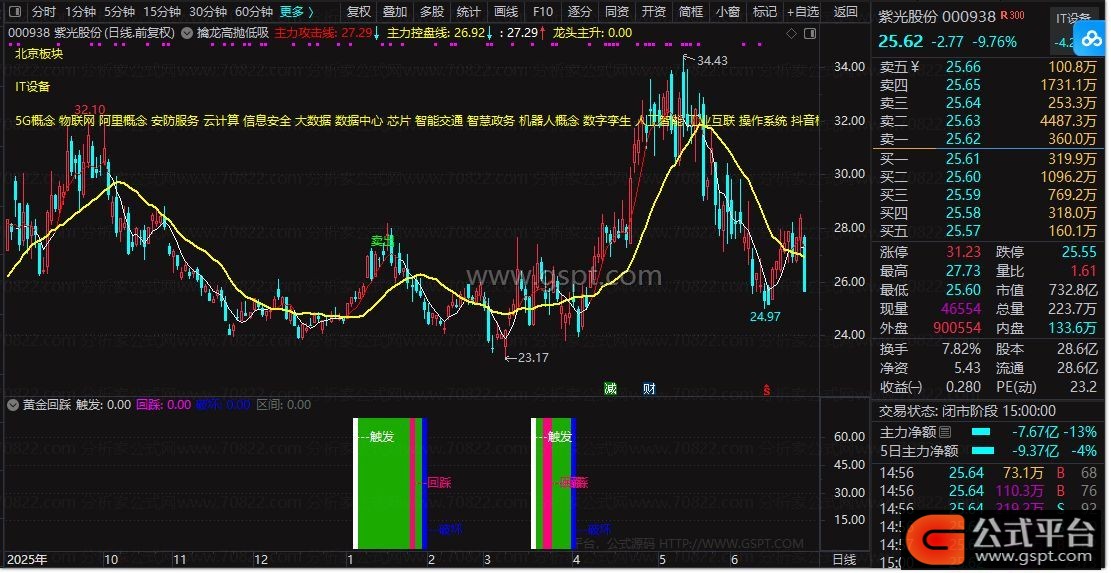Add stock to 自选 watchlist

[x=803, y=11]
